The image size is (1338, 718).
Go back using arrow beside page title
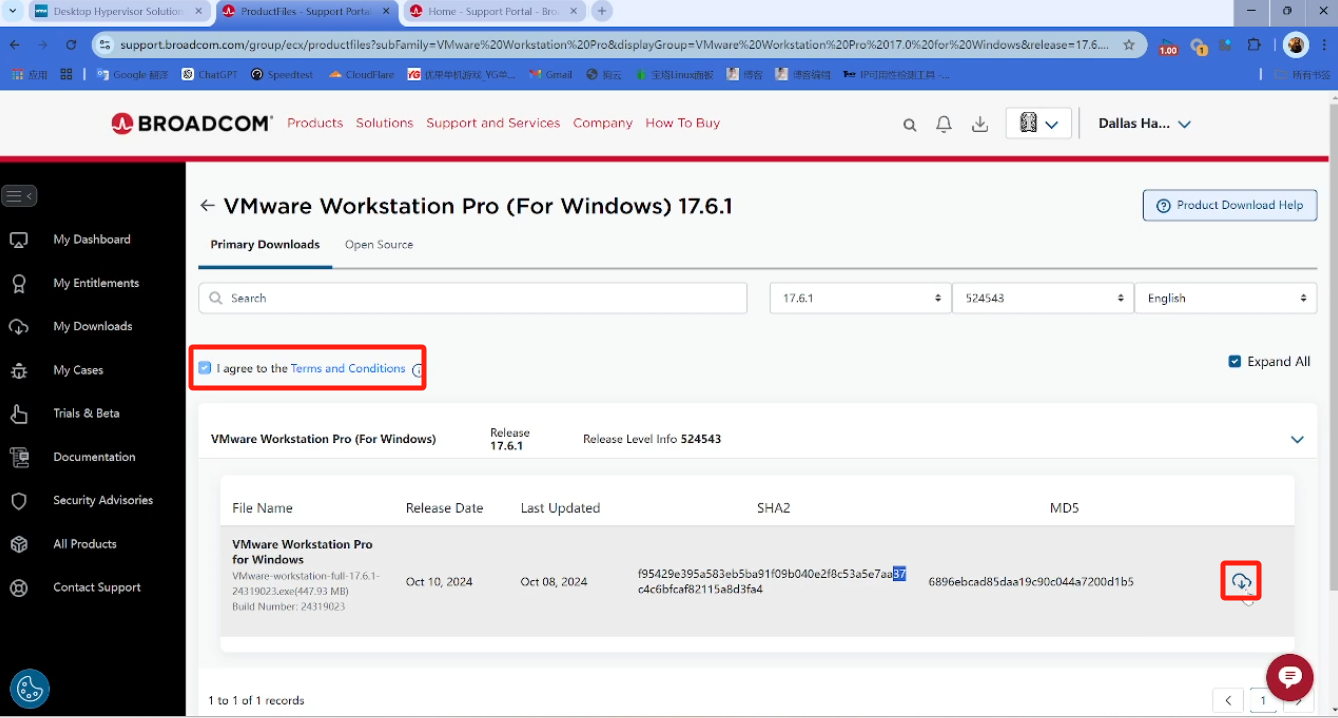click(207, 206)
